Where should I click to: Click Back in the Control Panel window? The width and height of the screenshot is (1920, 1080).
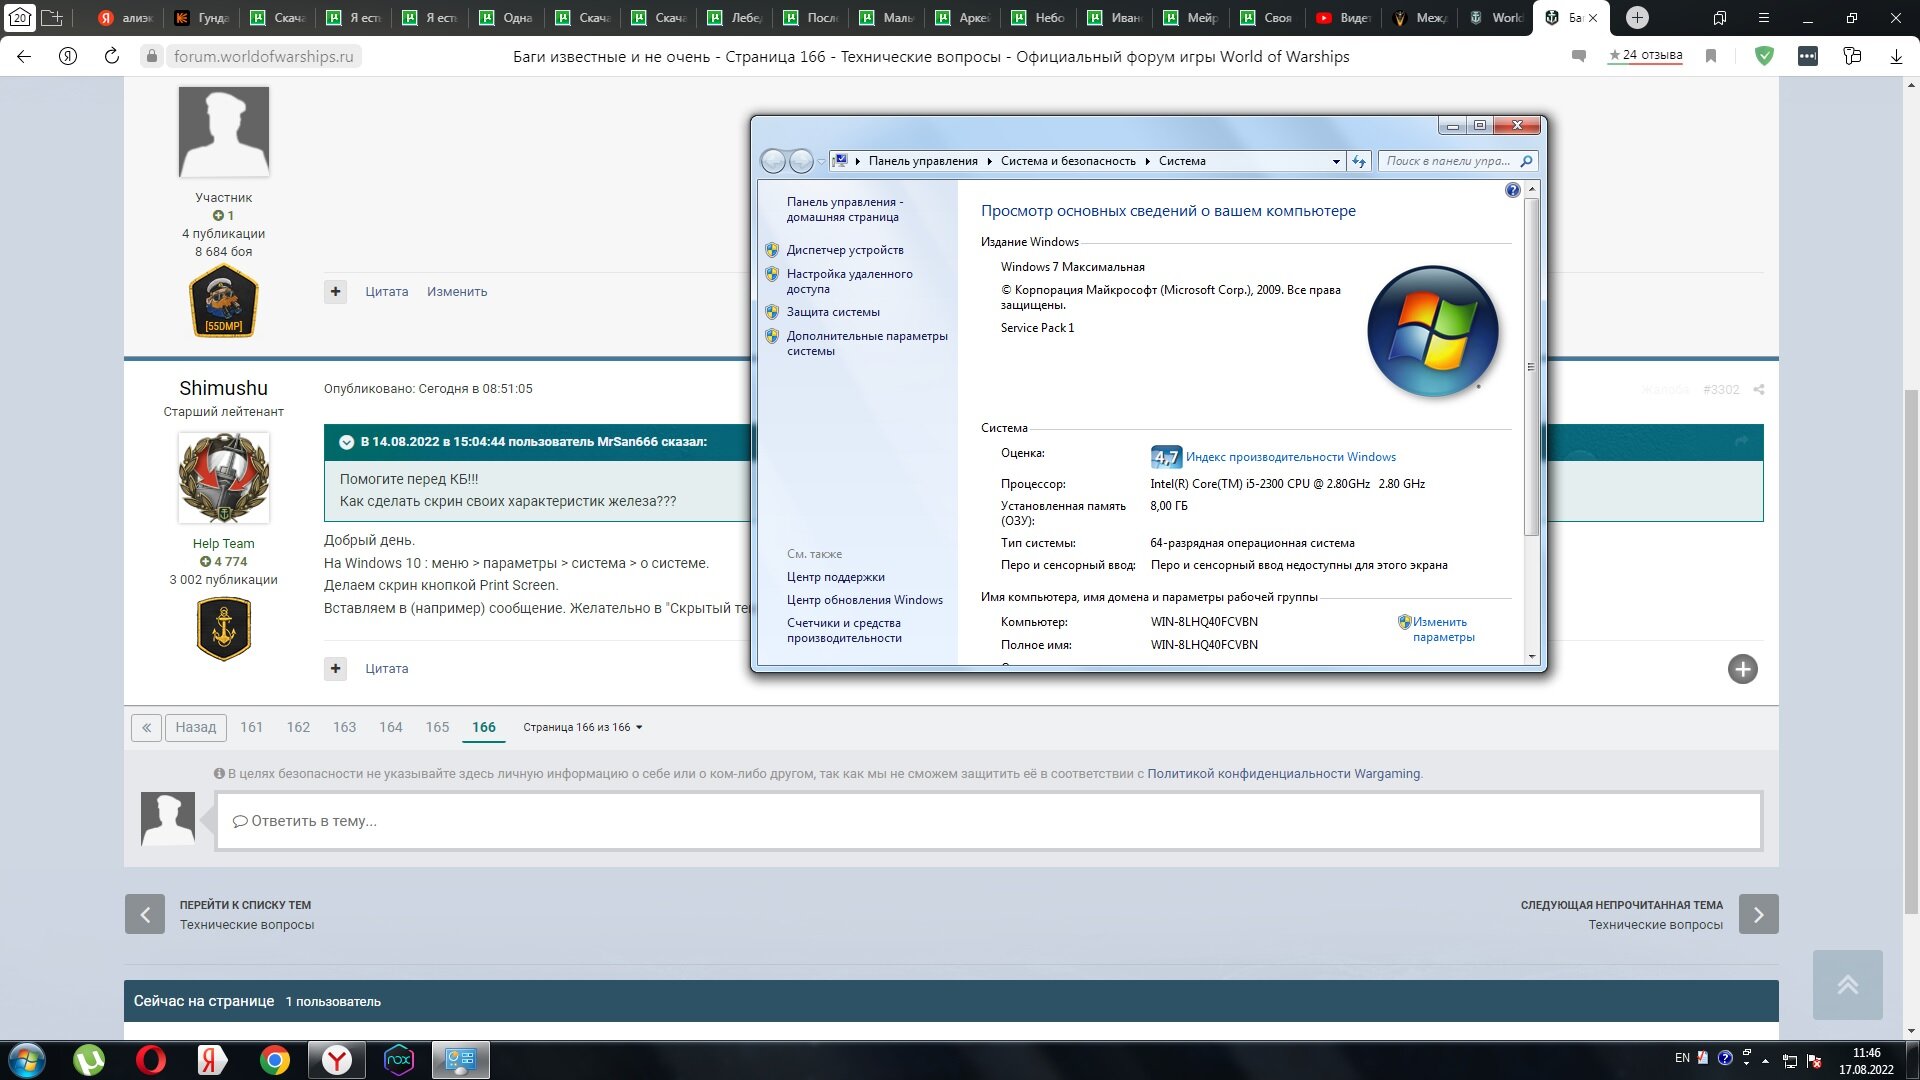tap(773, 161)
